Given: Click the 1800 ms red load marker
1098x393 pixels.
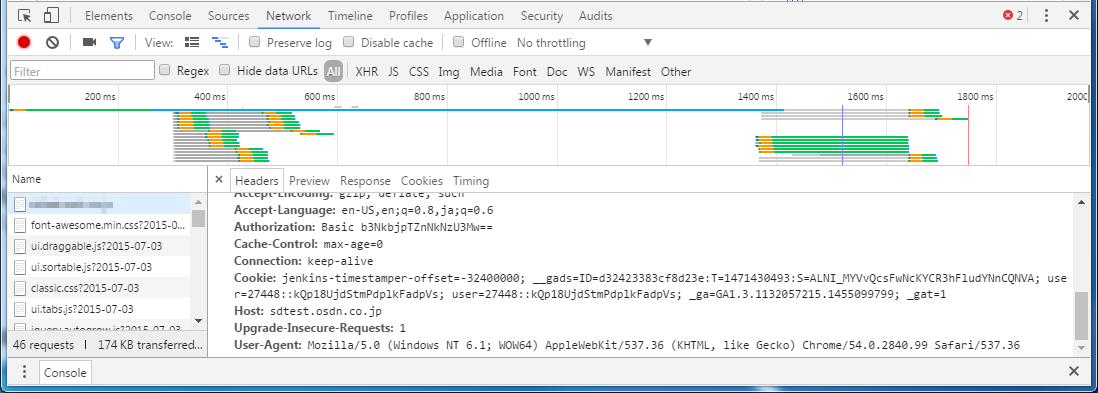Looking at the screenshot, I should coord(968,135).
